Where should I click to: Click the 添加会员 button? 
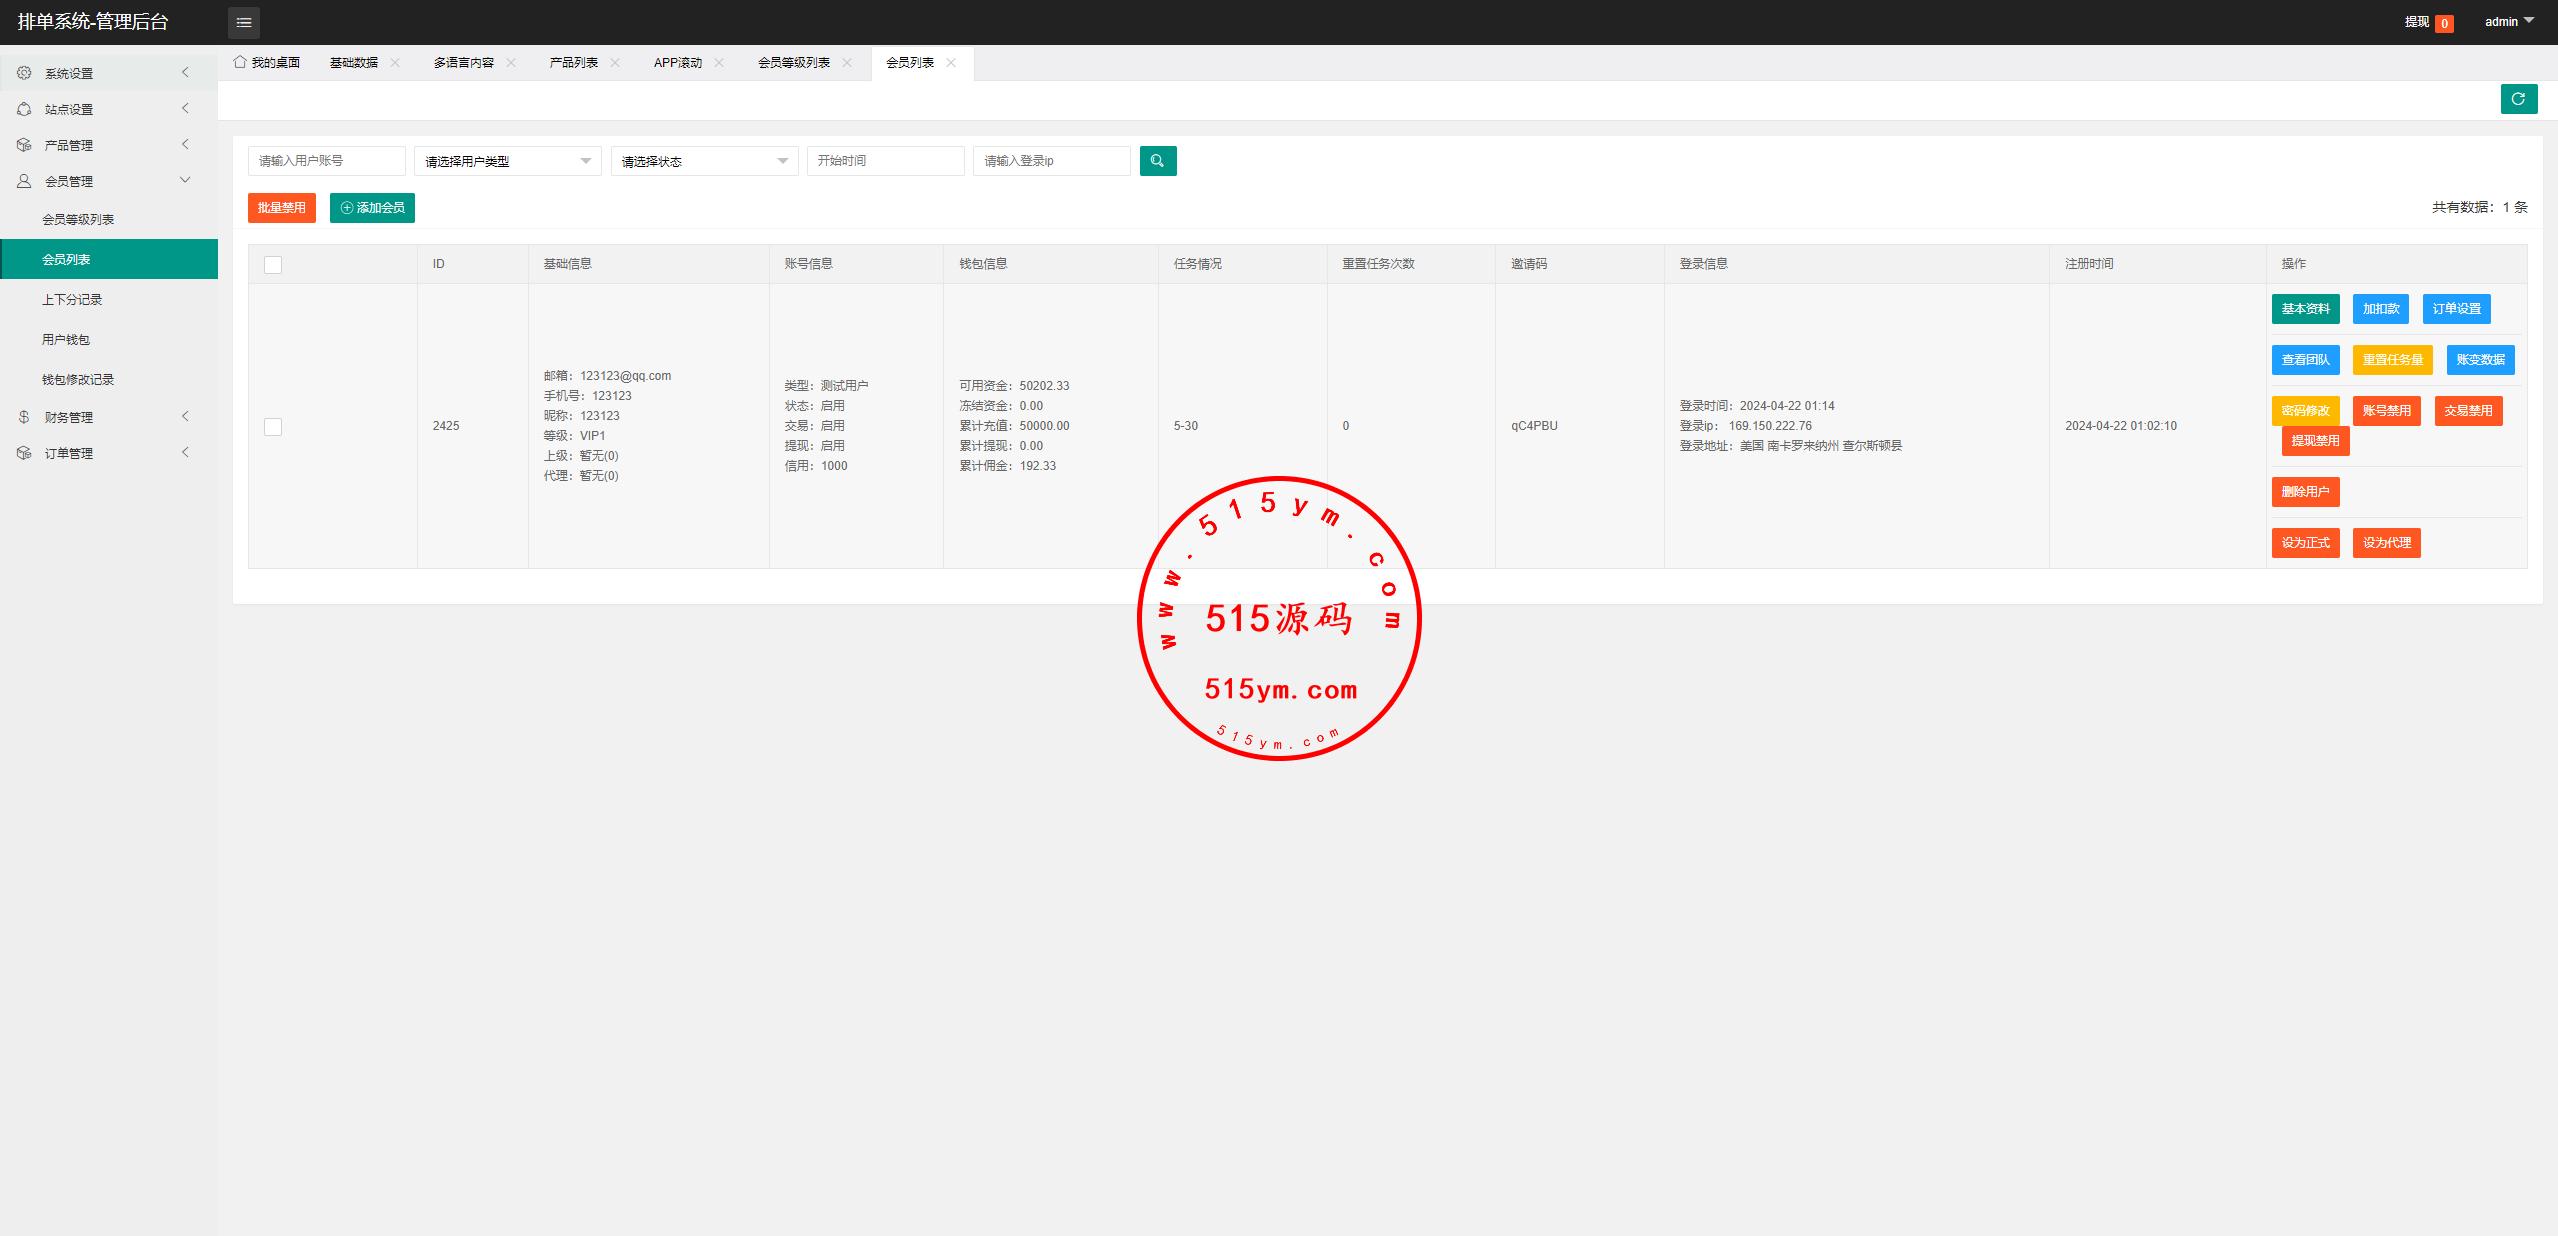[x=372, y=208]
